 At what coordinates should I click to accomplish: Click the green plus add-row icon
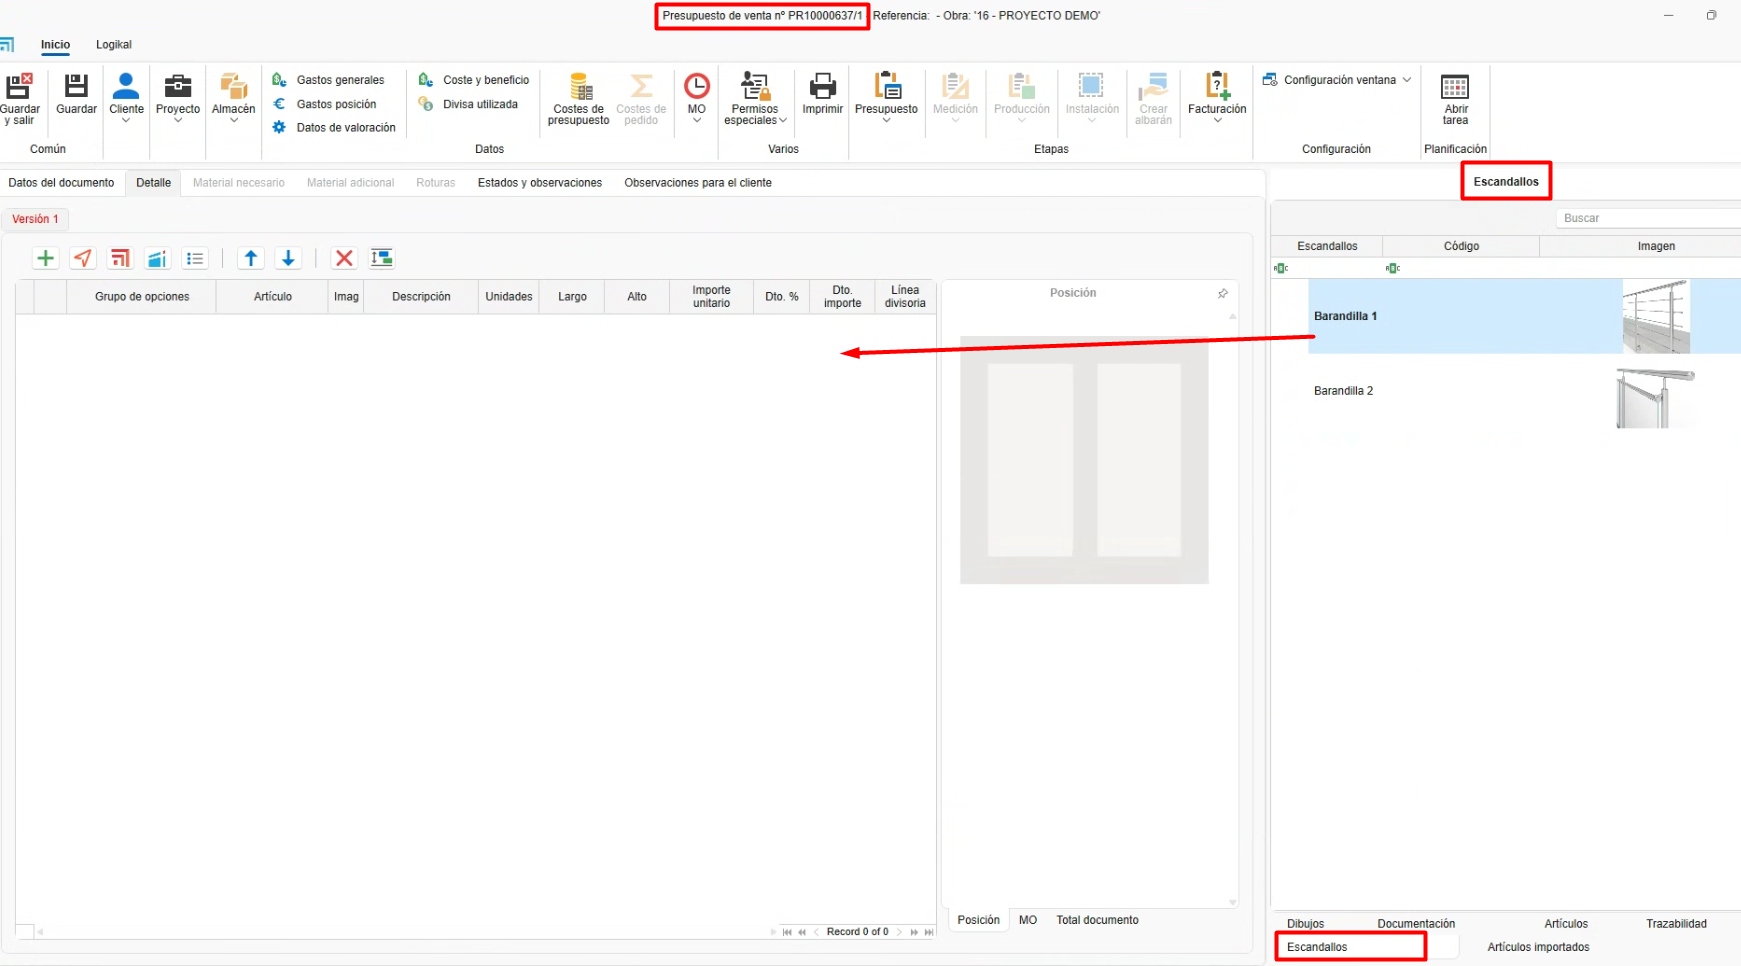pos(45,258)
